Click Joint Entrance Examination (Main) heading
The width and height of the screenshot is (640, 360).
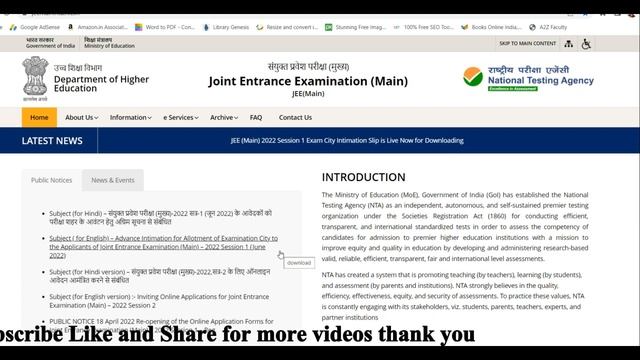[x=308, y=81]
